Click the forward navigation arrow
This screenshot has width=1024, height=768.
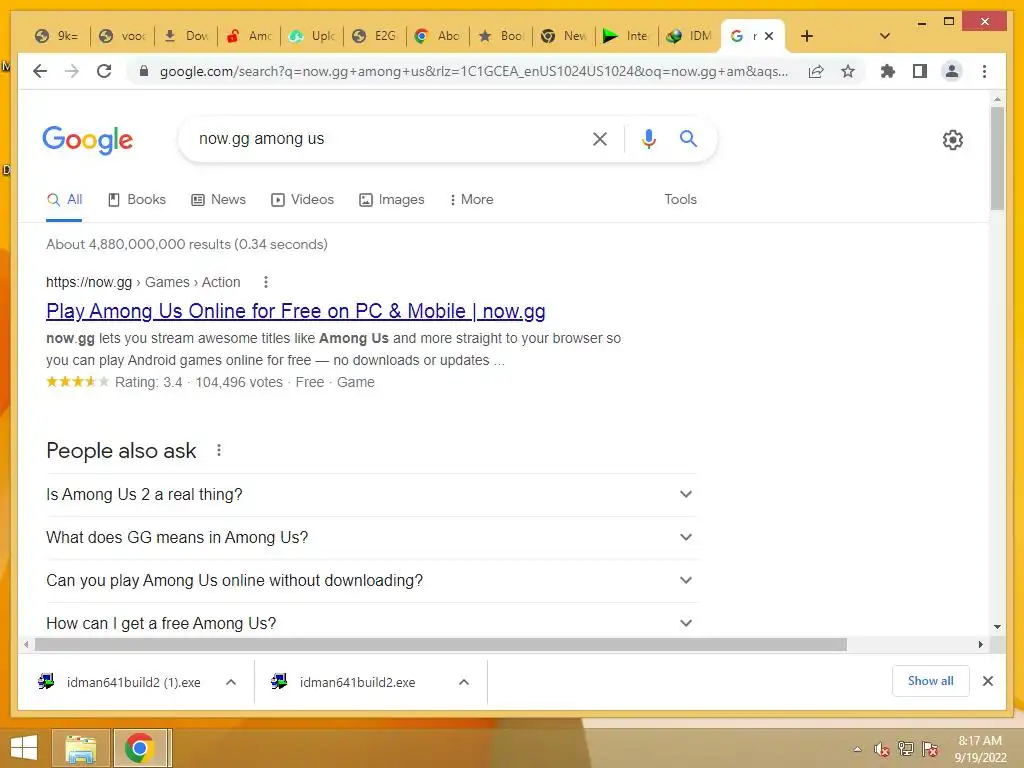click(x=72, y=71)
